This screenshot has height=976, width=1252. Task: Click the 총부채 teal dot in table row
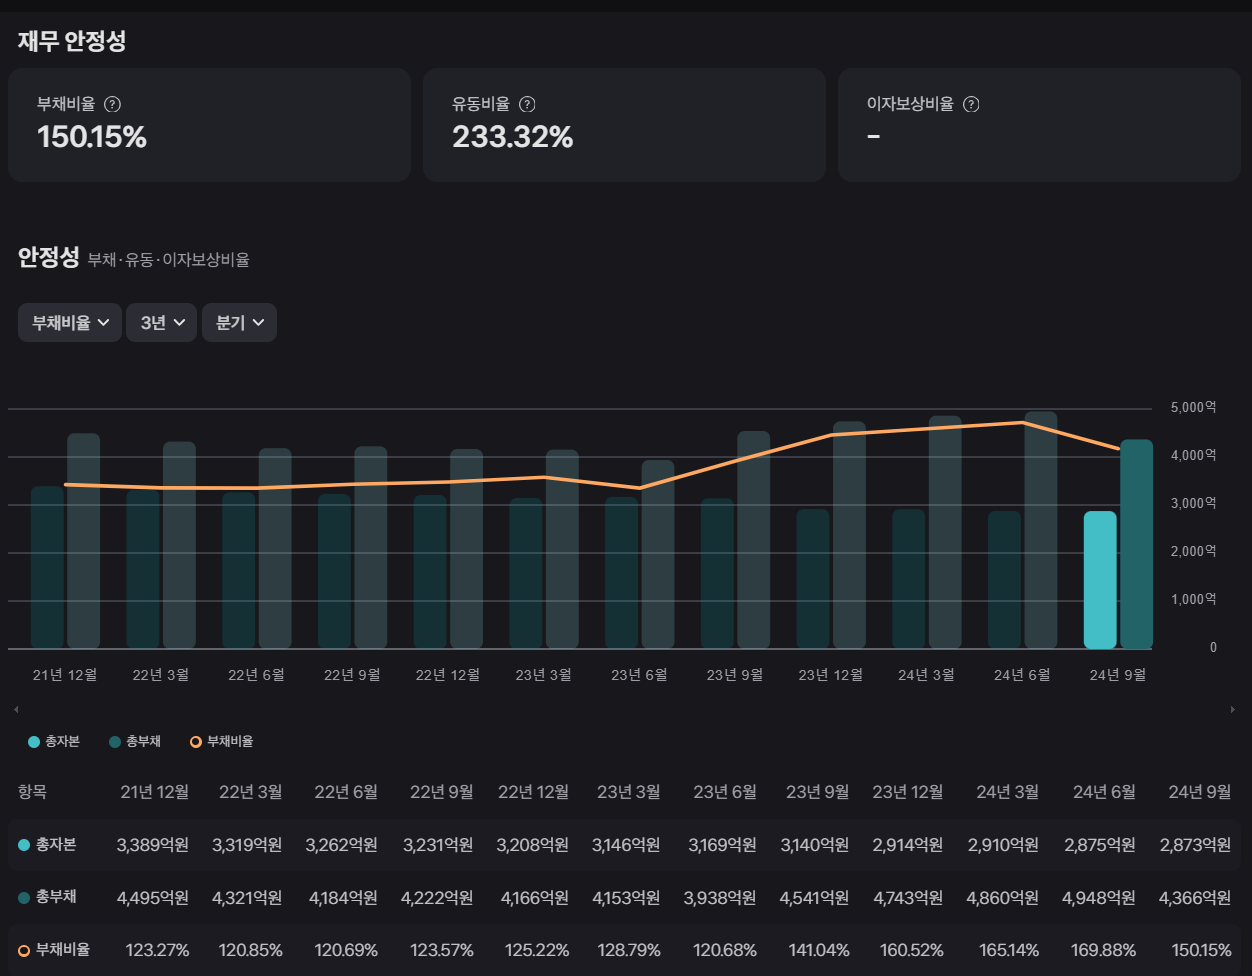click(24, 898)
